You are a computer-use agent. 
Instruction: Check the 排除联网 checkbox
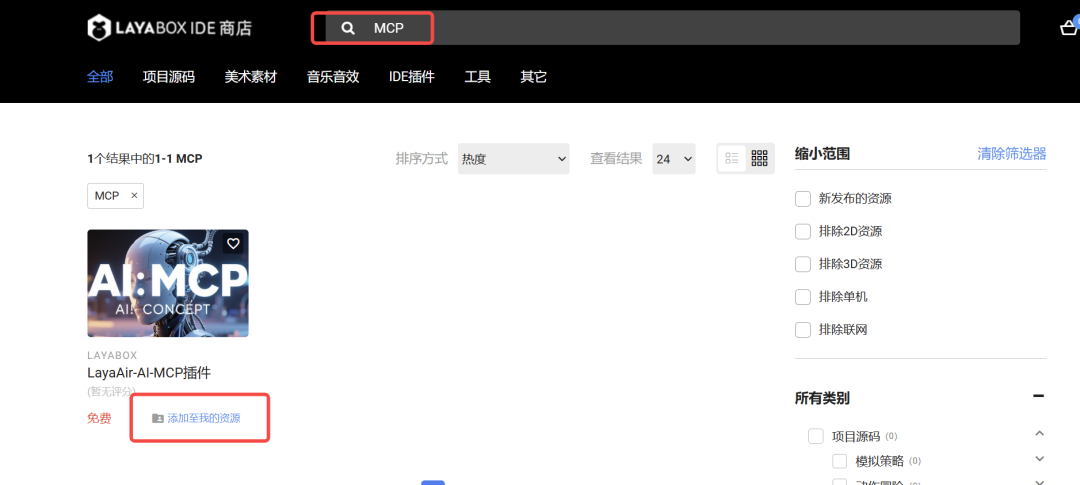(802, 329)
